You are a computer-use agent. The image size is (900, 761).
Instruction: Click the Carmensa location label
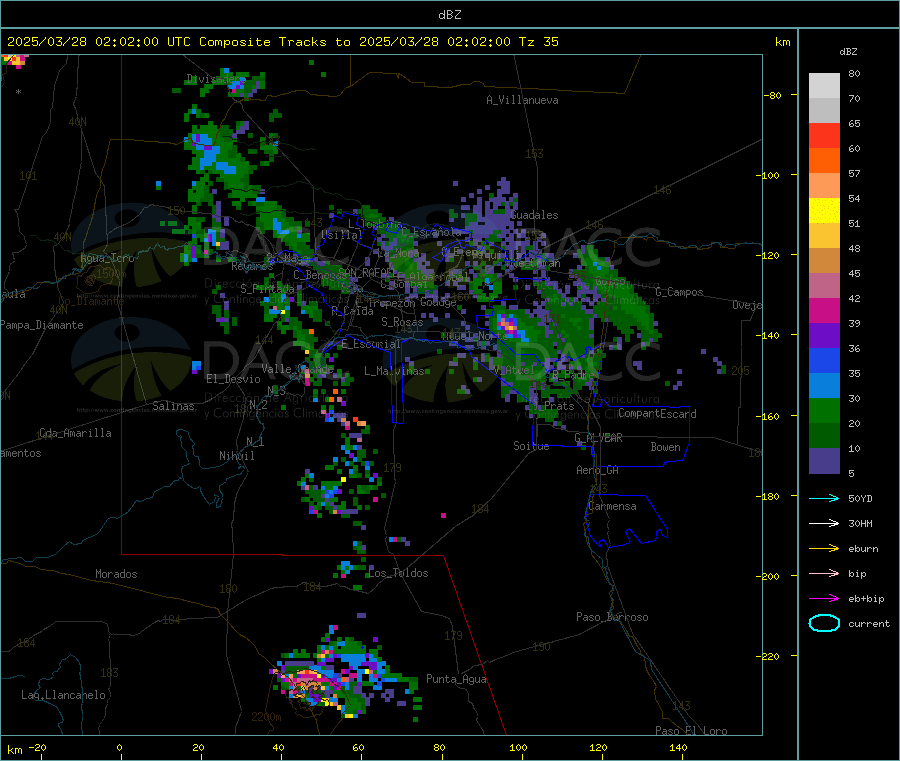tap(612, 506)
